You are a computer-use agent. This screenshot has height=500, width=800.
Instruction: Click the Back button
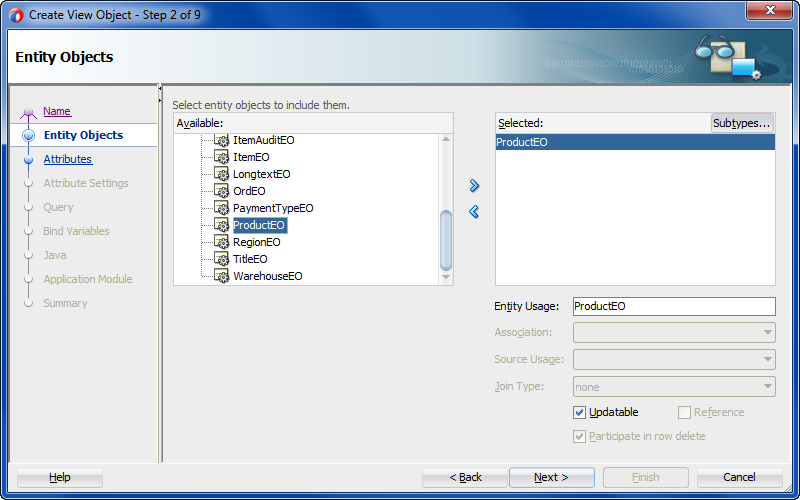tap(465, 478)
